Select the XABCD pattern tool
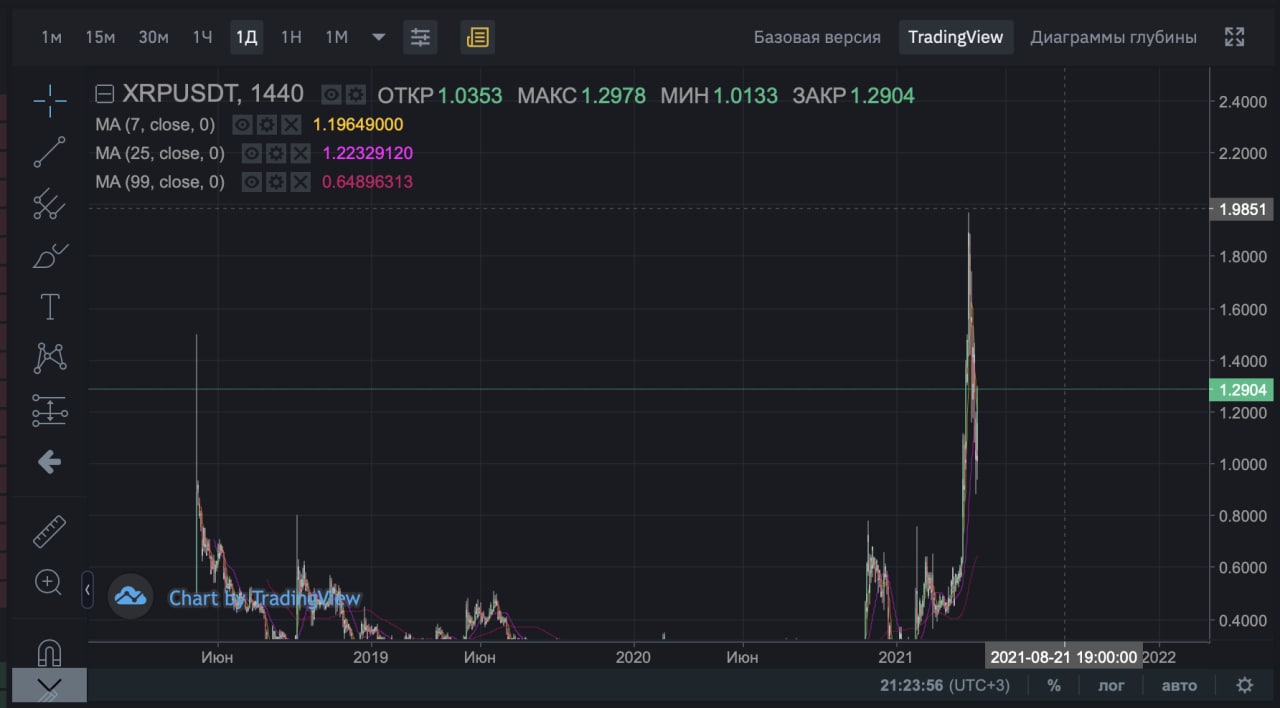This screenshot has width=1280, height=708. (49, 357)
